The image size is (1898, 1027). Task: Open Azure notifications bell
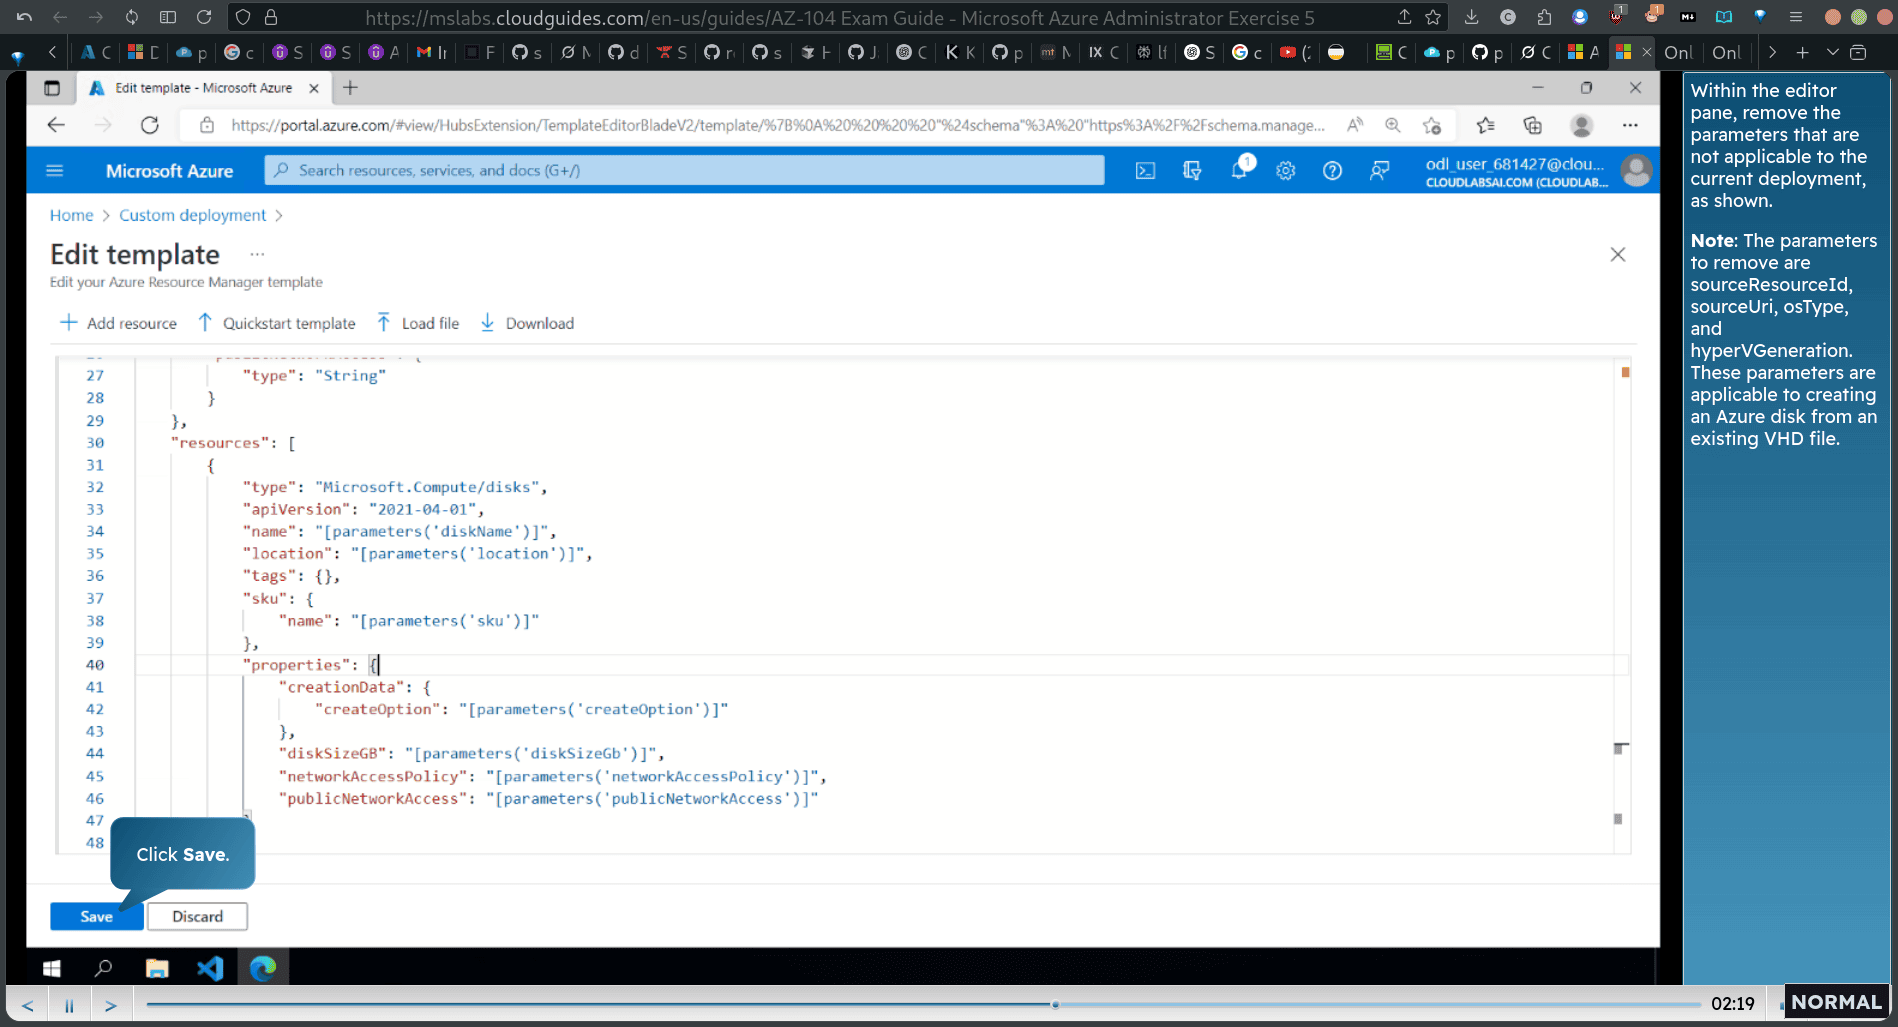pos(1240,169)
